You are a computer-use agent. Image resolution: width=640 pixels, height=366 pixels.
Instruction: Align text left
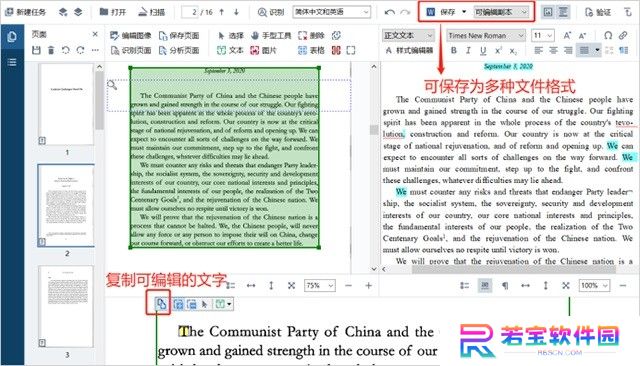[538, 51]
